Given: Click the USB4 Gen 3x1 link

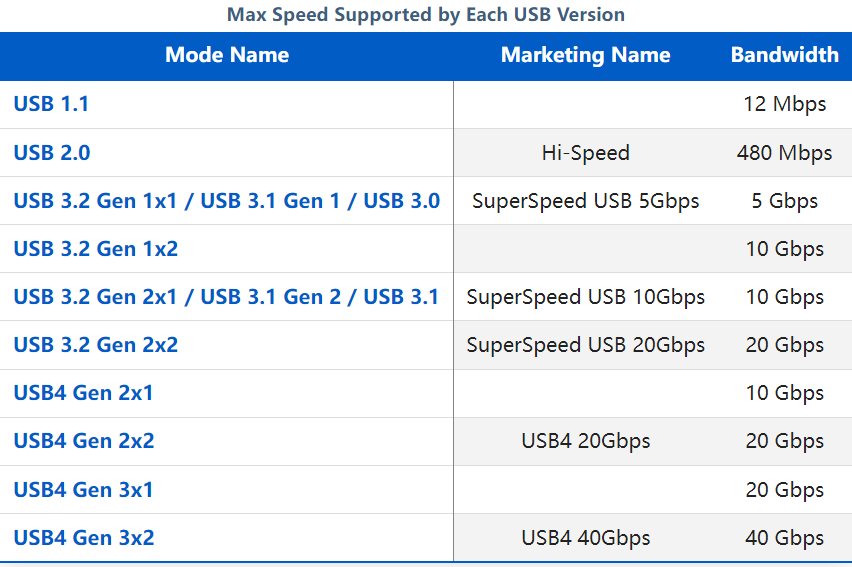Looking at the screenshot, I should click(x=84, y=489).
